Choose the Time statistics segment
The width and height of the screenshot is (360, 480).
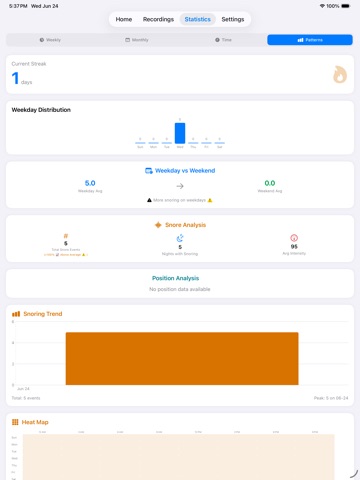(x=223, y=40)
